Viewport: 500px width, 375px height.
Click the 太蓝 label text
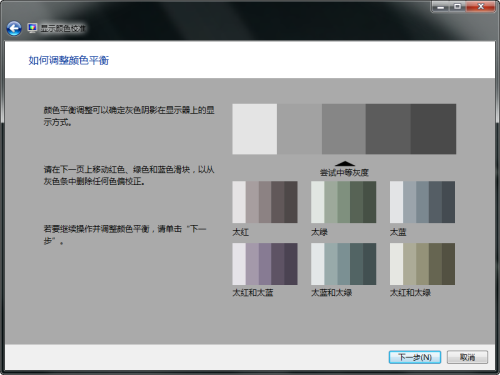point(398,232)
